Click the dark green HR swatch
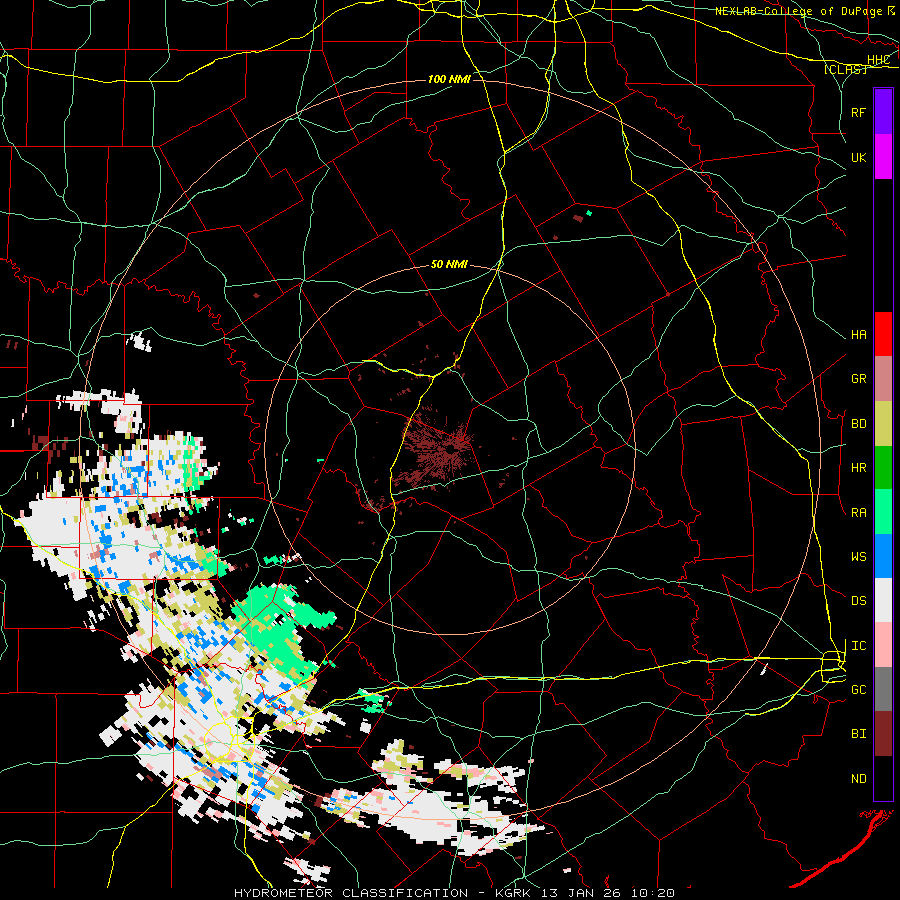The width and height of the screenshot is (900, 900). point(883,467)
